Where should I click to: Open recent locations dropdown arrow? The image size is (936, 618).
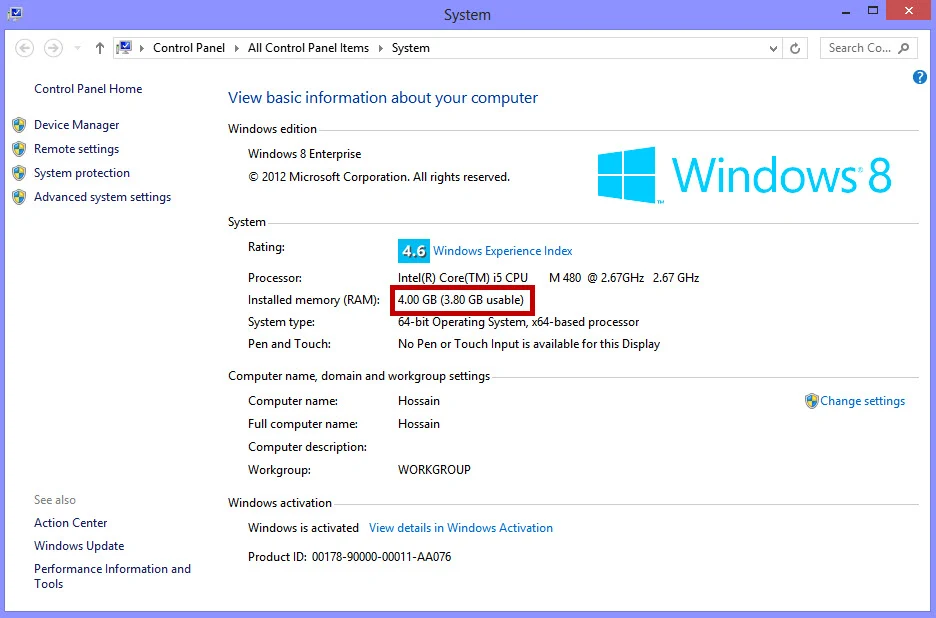[x=78, y=48]
